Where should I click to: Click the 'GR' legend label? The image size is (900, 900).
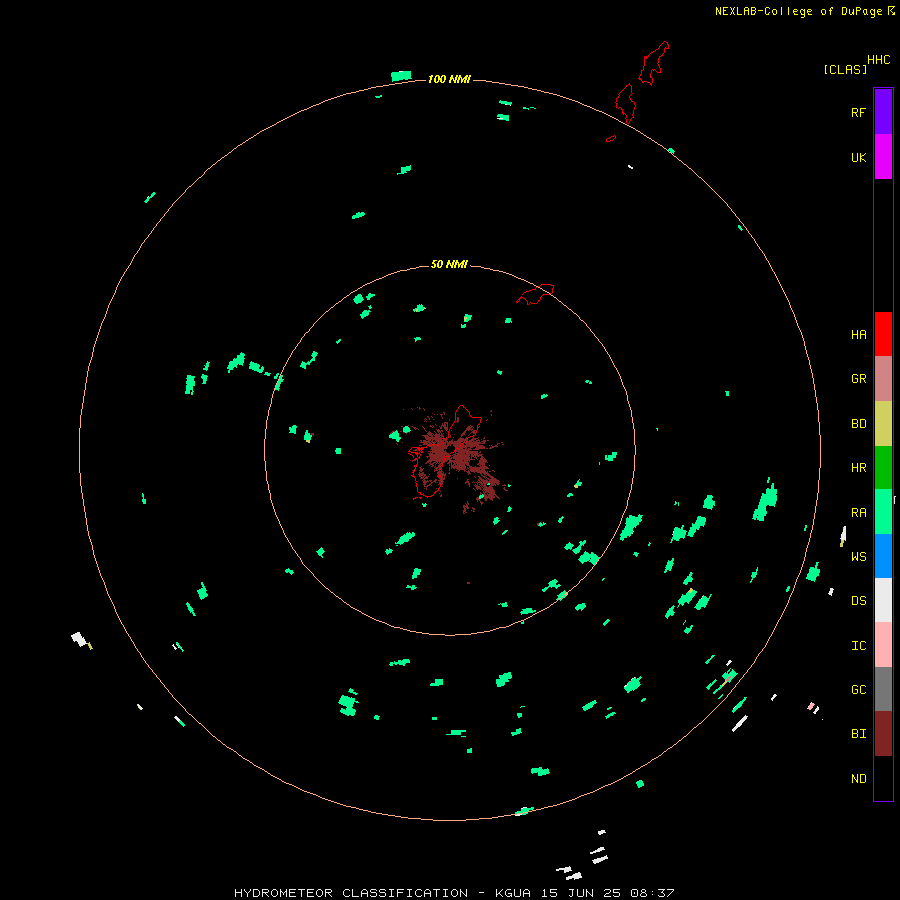858,379
